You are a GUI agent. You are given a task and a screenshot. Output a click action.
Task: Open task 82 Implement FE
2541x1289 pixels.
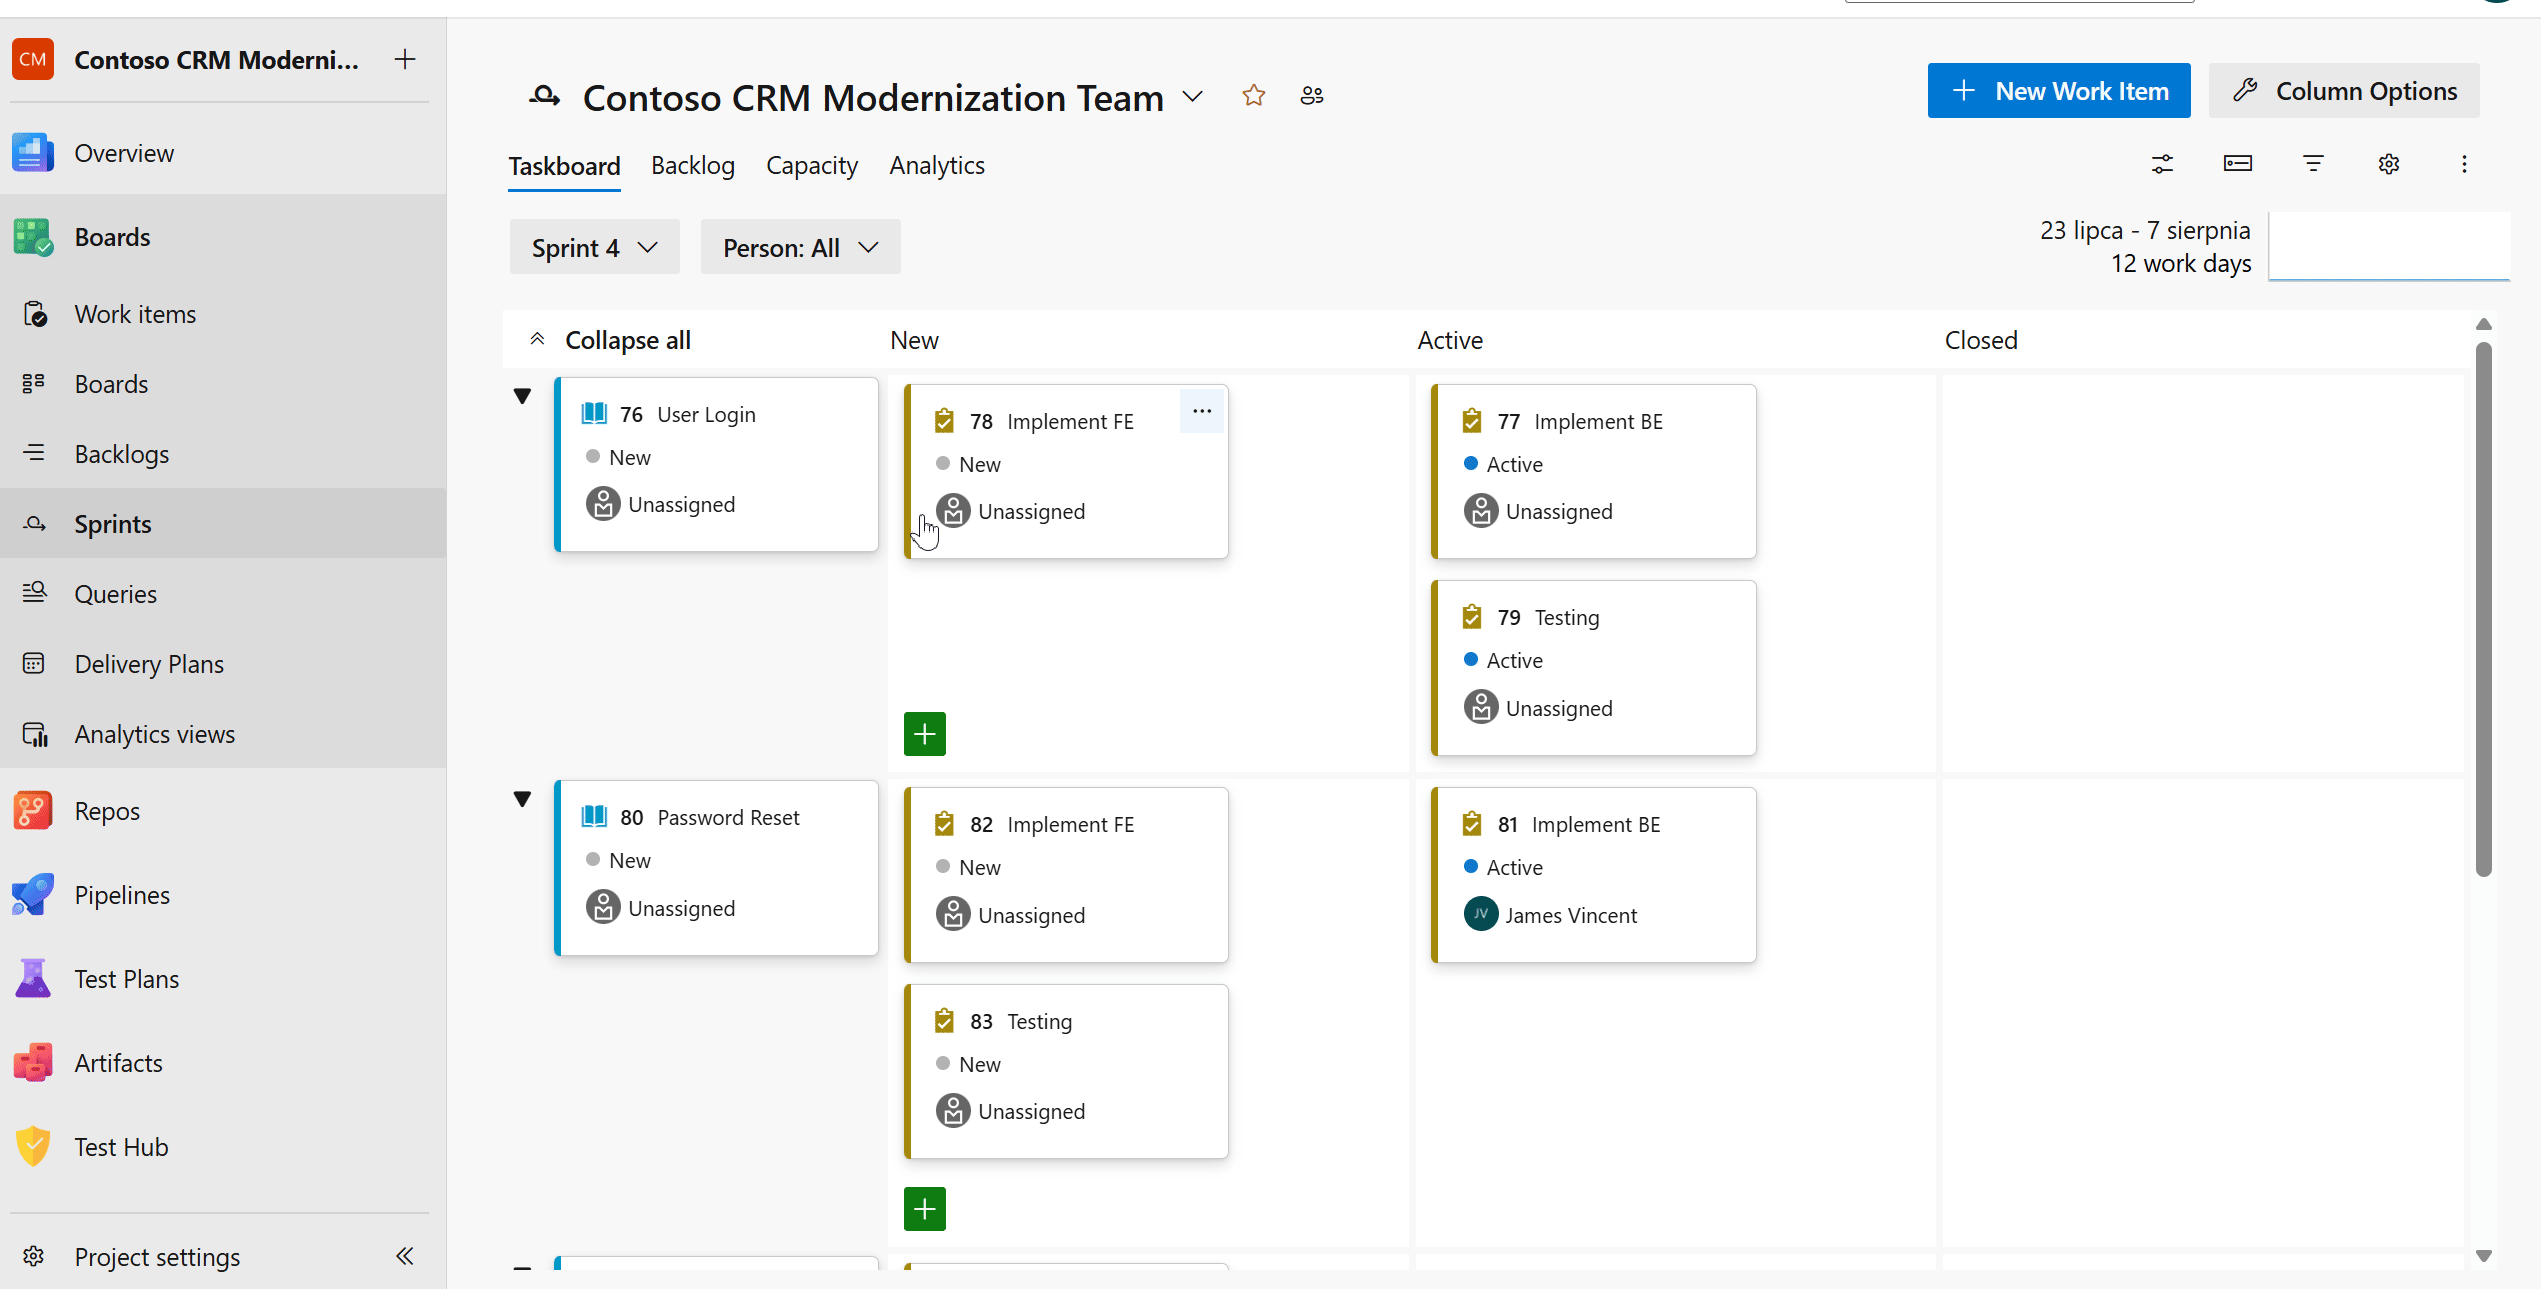click(1070, 824)
